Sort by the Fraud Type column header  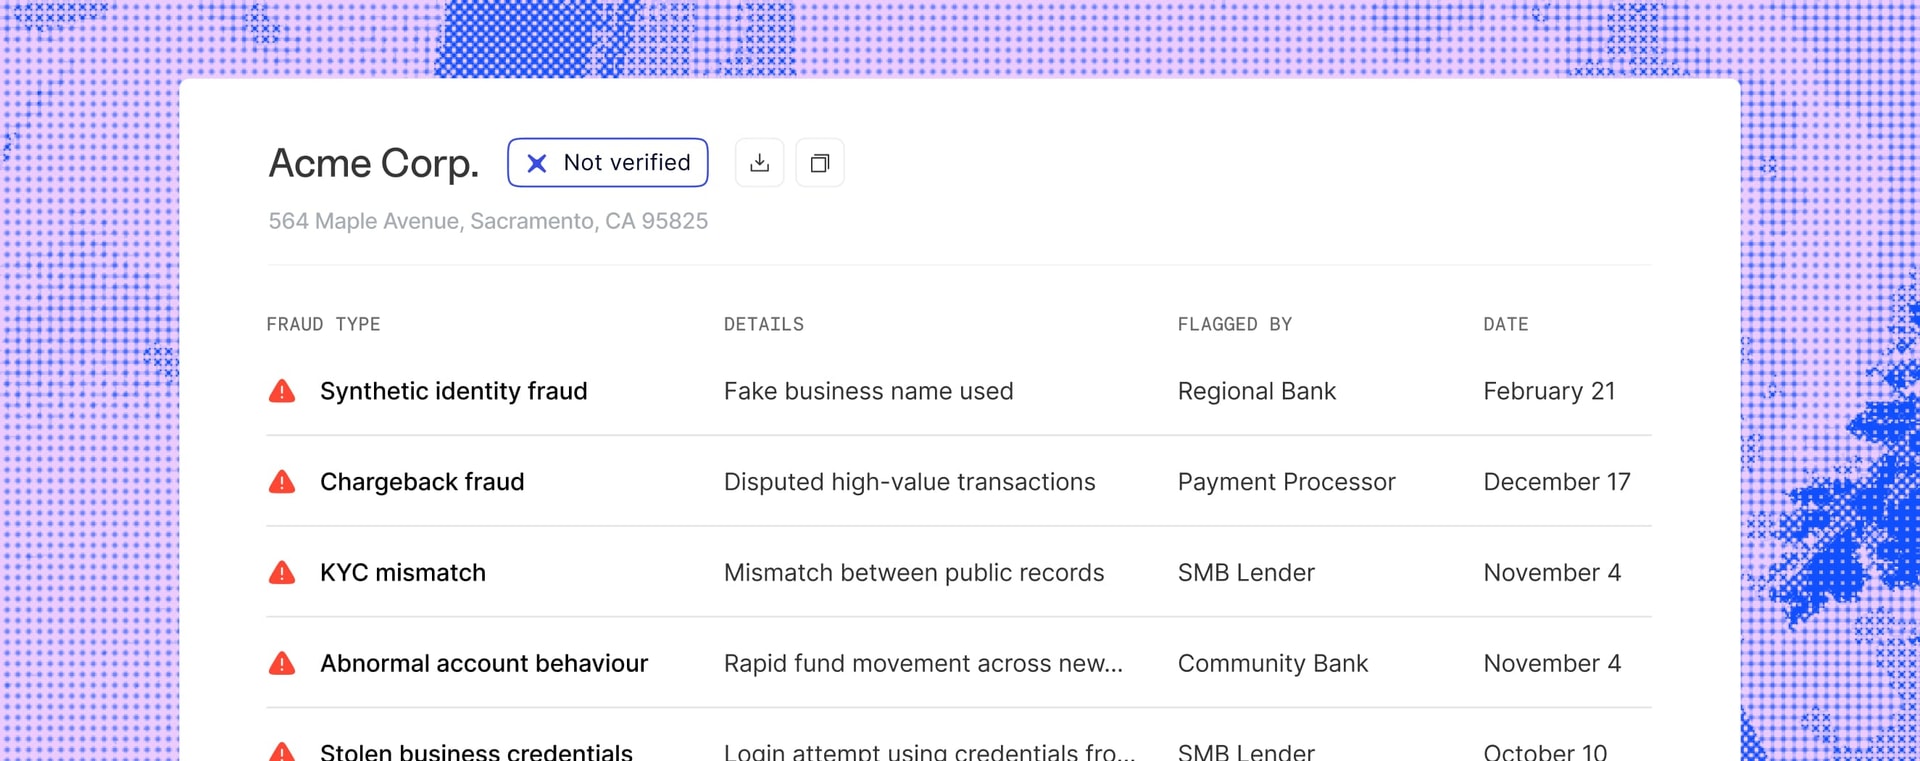click(x=323, y=324)
